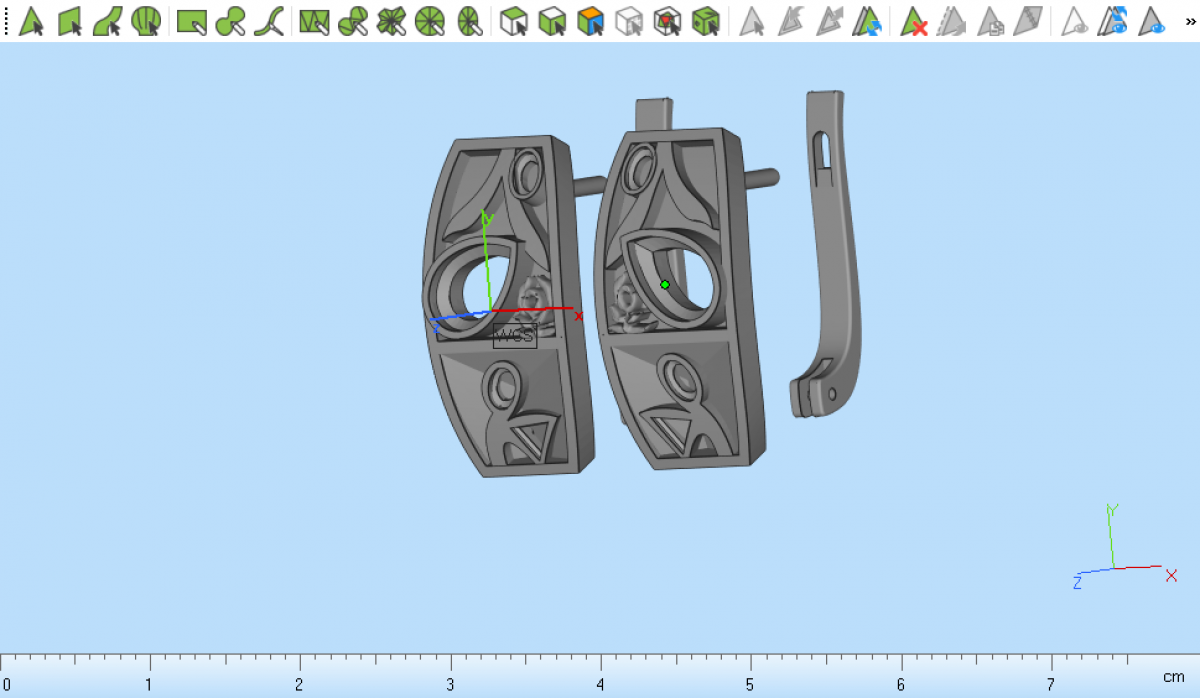The image size is (1200, 698).
Task: Click the grayed-out wireframe cube icon
Action: [x=629, y=21]
